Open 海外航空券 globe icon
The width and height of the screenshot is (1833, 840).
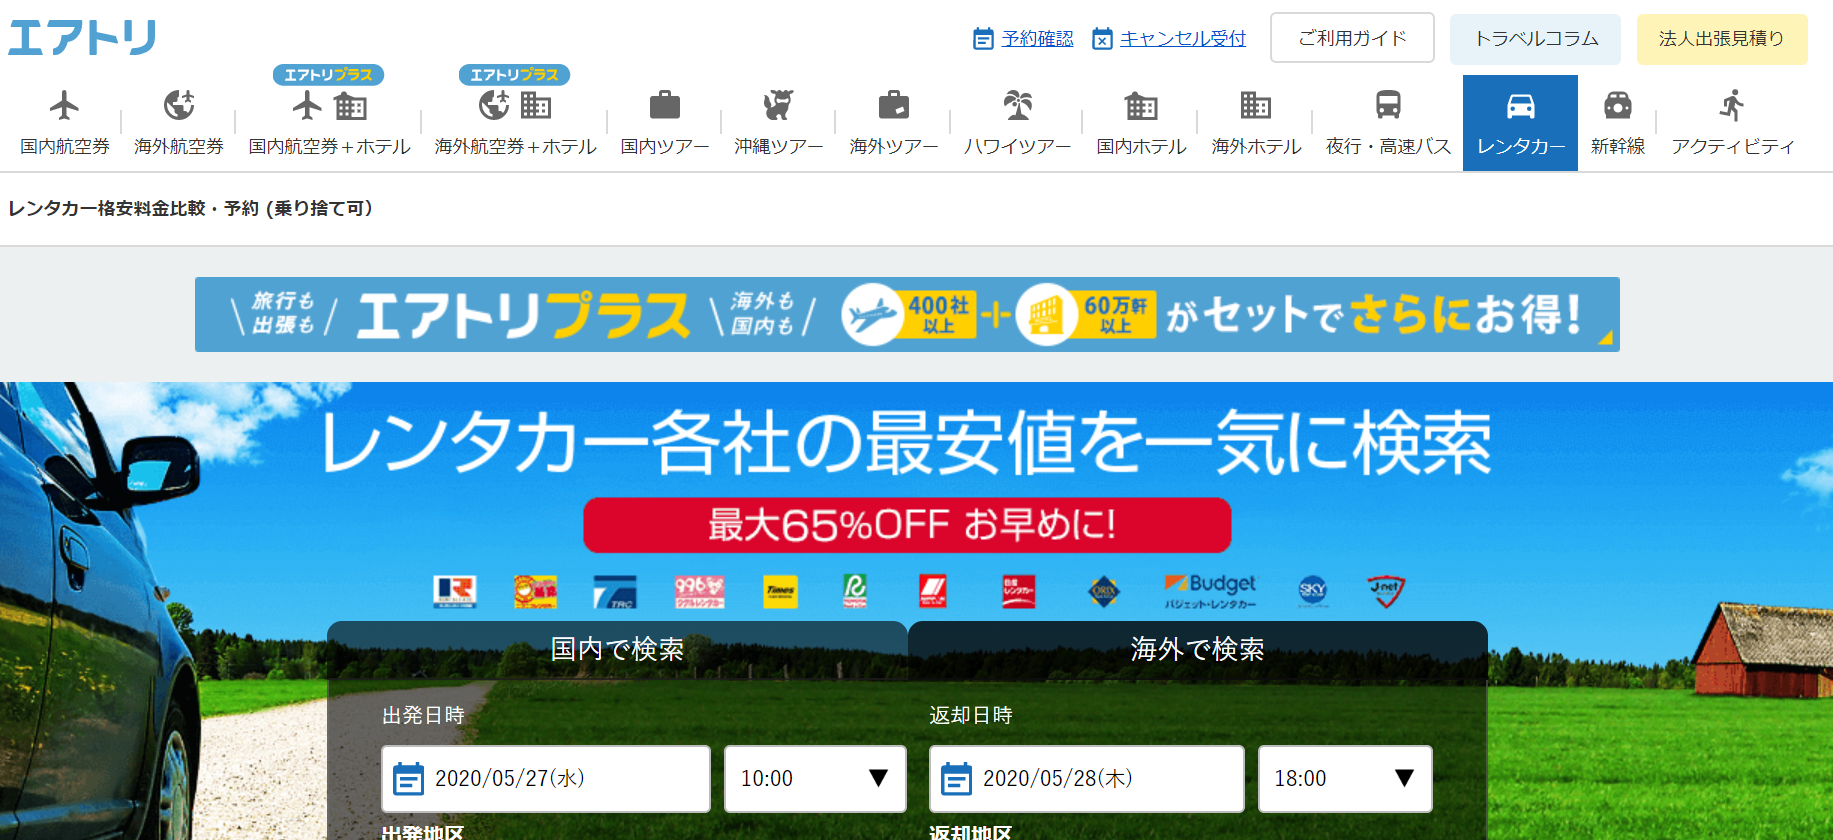pyautogui.click(x=179, y=105)
